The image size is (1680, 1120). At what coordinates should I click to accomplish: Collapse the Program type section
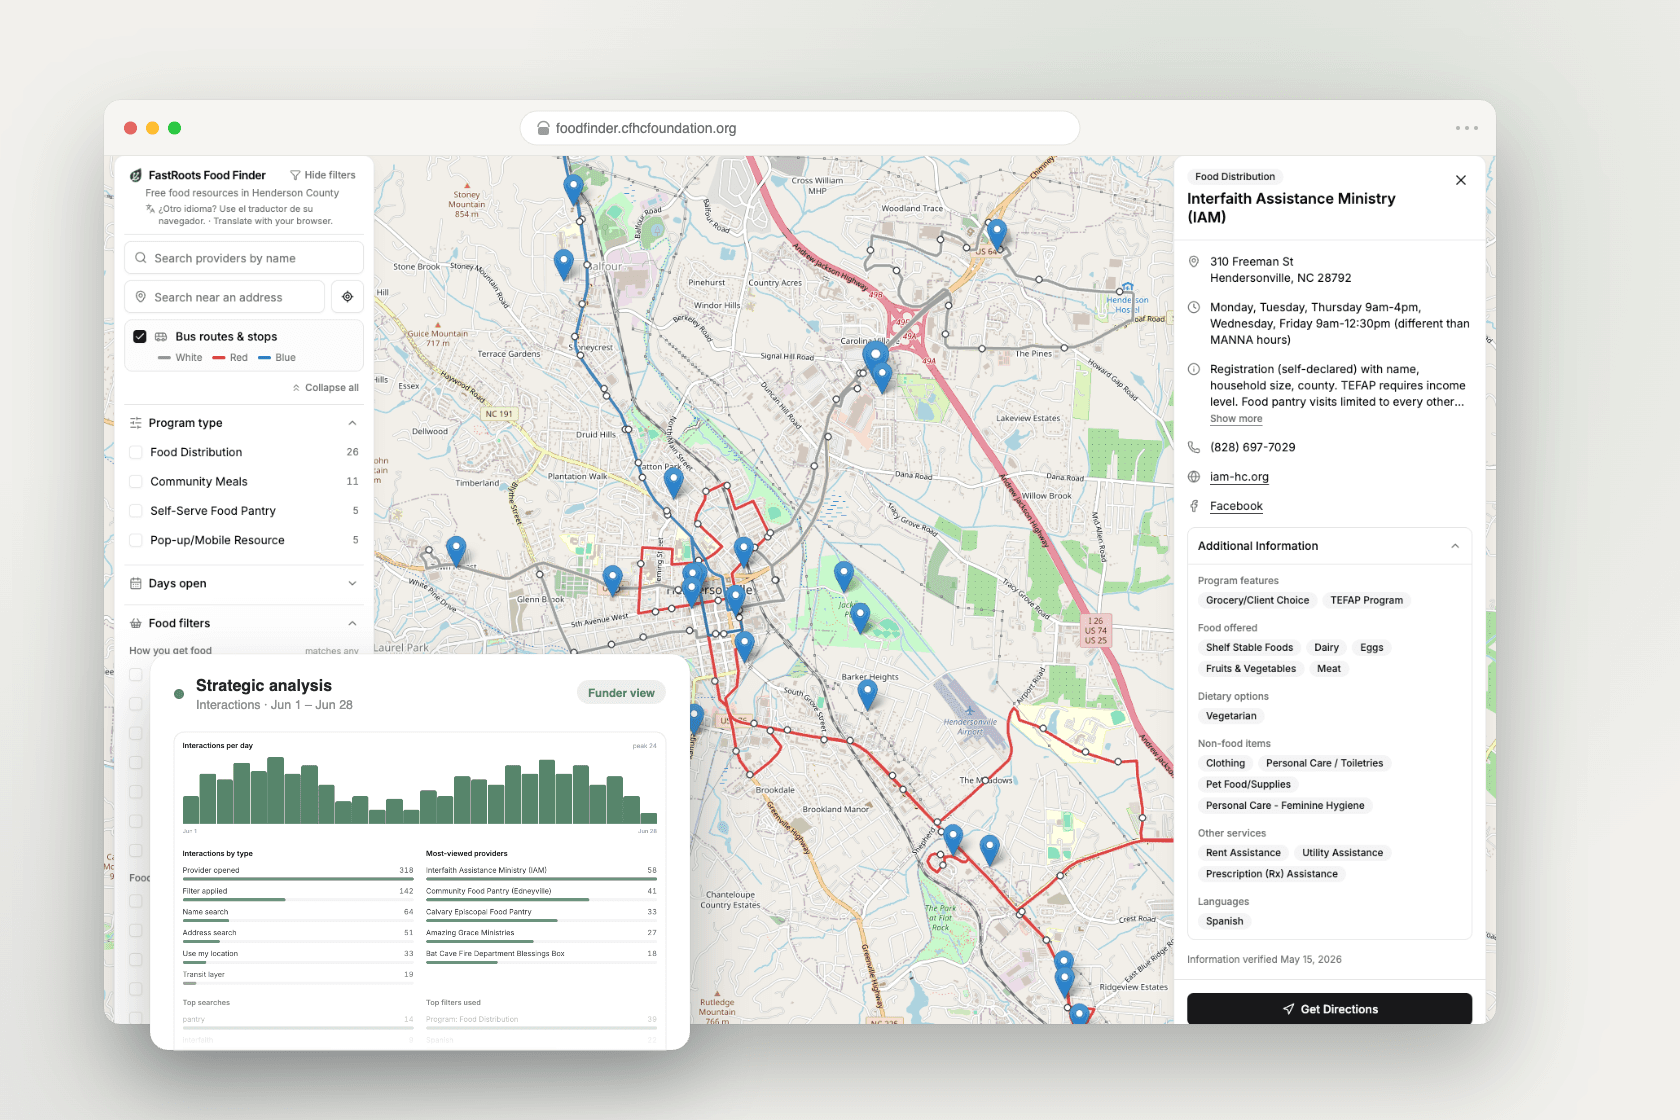(352, 423)
